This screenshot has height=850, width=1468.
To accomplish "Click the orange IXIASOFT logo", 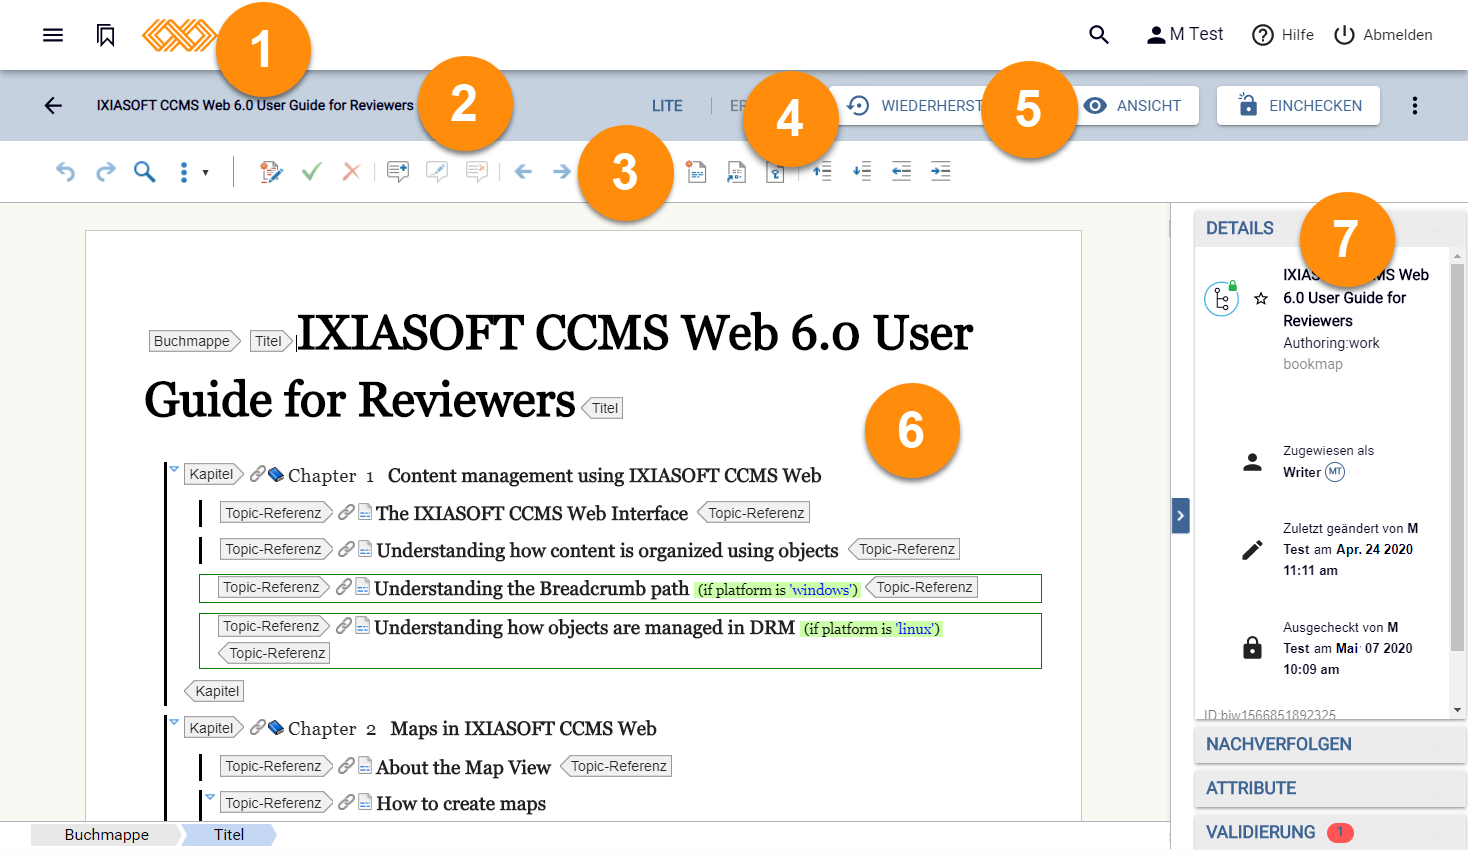I will click(180, 35).
